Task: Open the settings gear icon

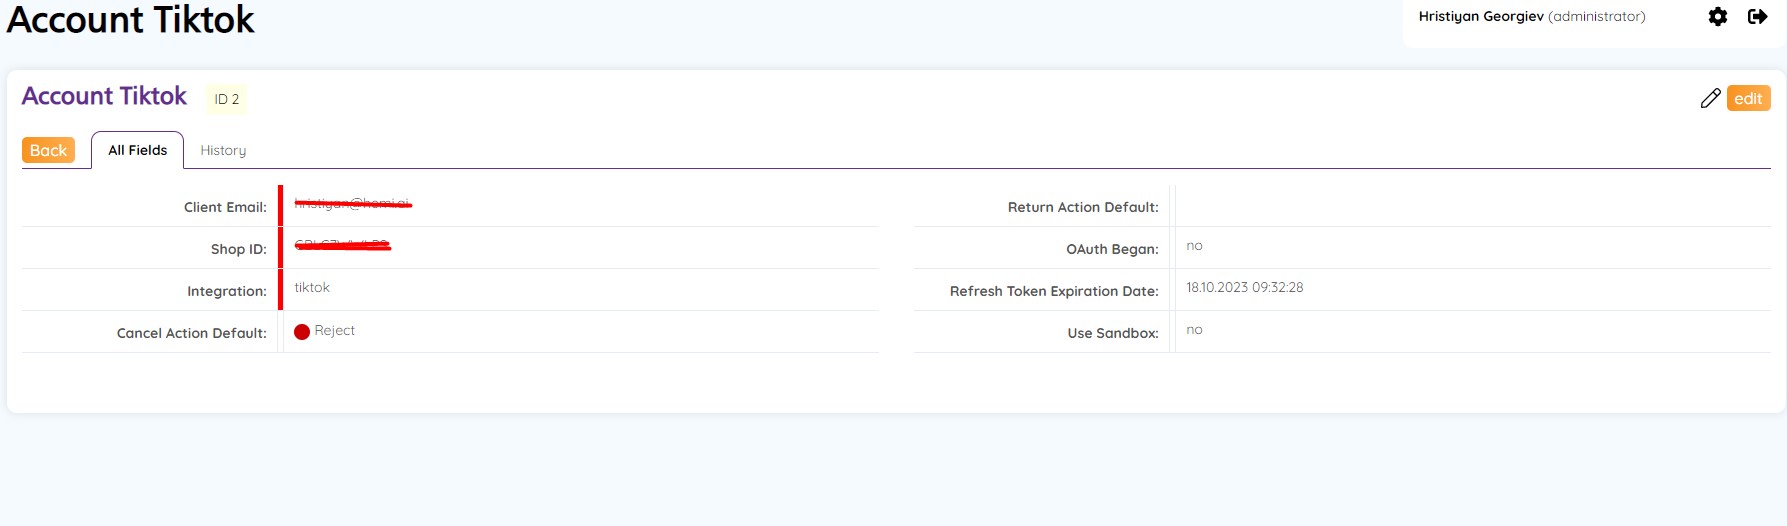Action: click(1718, 17)
